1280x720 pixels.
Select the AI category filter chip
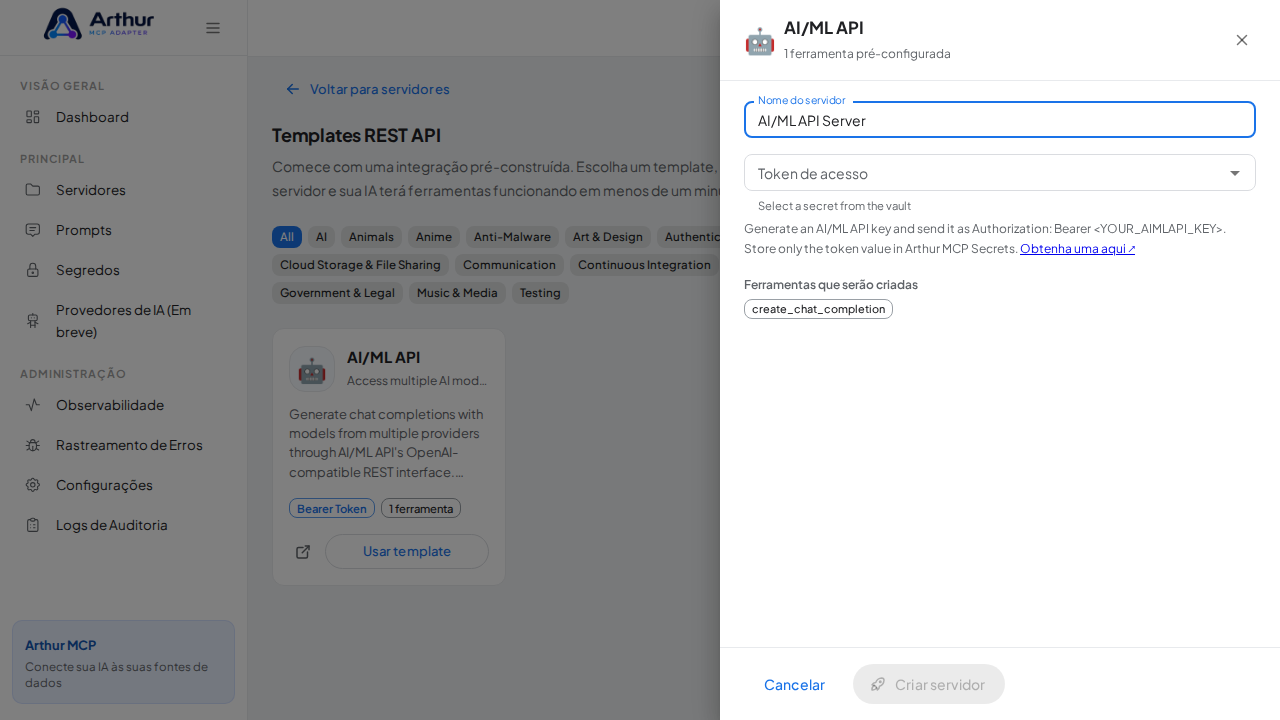click(322, 237)
